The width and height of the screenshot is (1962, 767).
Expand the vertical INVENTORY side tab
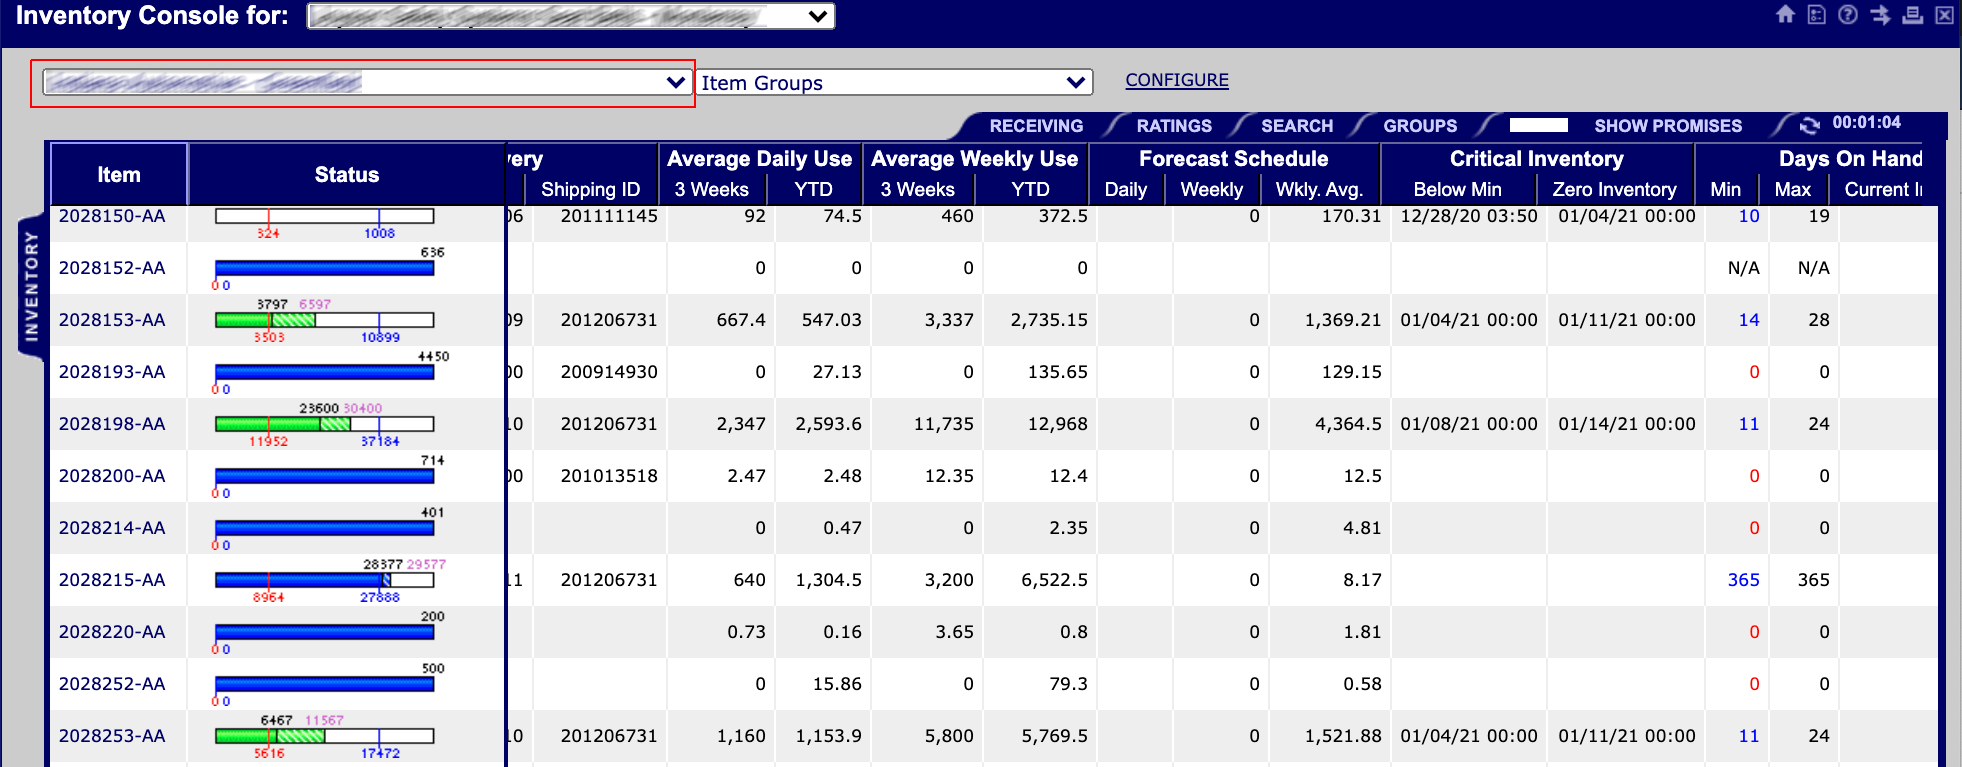[x=31, y=286]
